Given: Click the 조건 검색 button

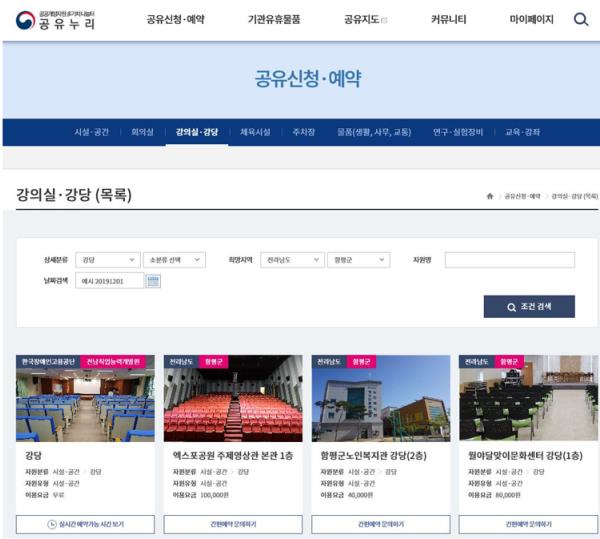Looking at the screenshot, I should pos(529,306).
